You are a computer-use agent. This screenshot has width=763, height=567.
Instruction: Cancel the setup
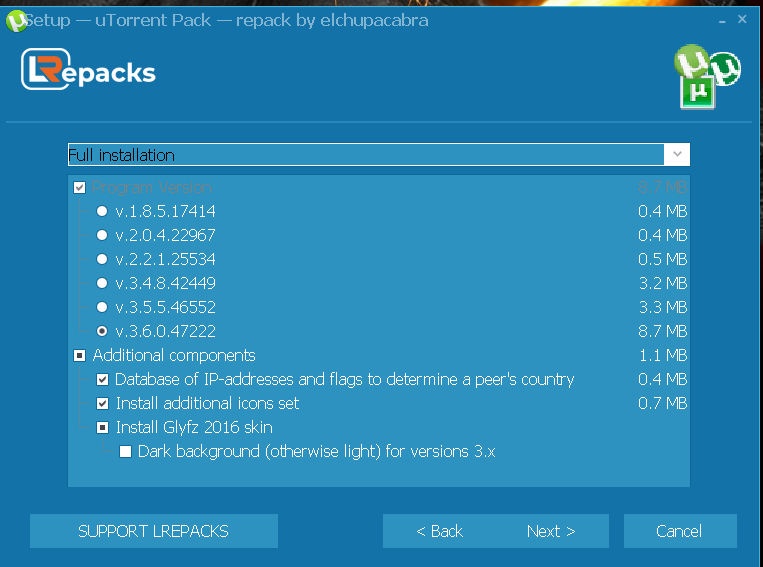coord(680,531)
